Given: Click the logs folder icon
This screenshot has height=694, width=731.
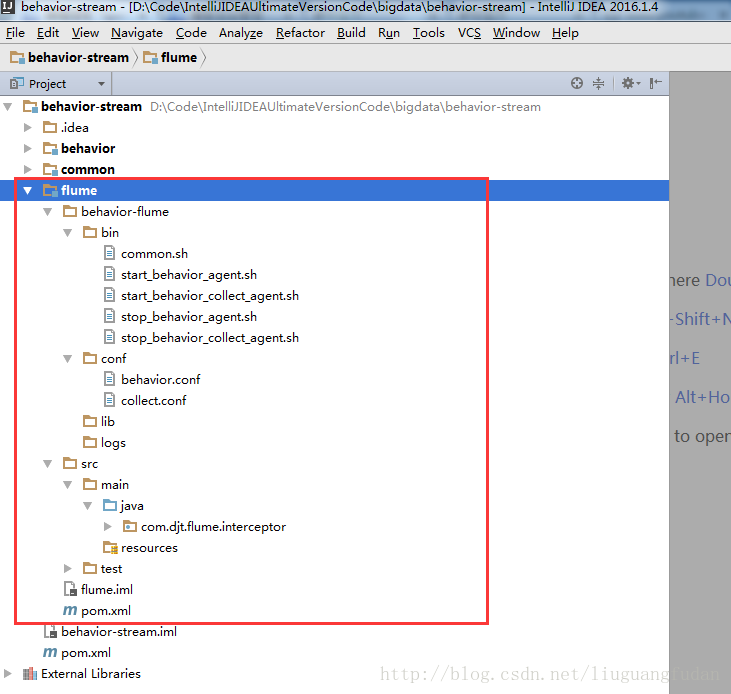Looking at the screenshot, I should pyautogui.click(x=90, y=442).
